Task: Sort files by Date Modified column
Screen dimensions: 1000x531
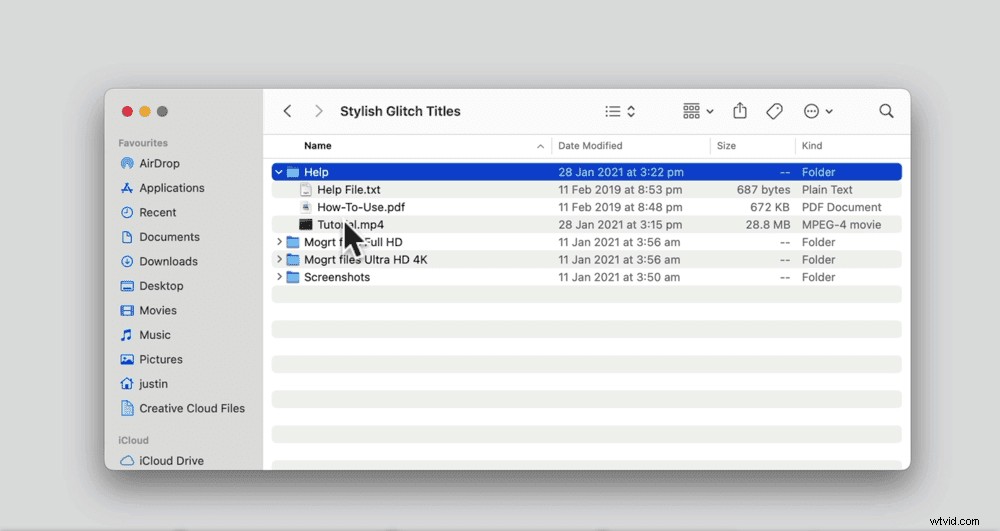Action: (x=590, y=146)
